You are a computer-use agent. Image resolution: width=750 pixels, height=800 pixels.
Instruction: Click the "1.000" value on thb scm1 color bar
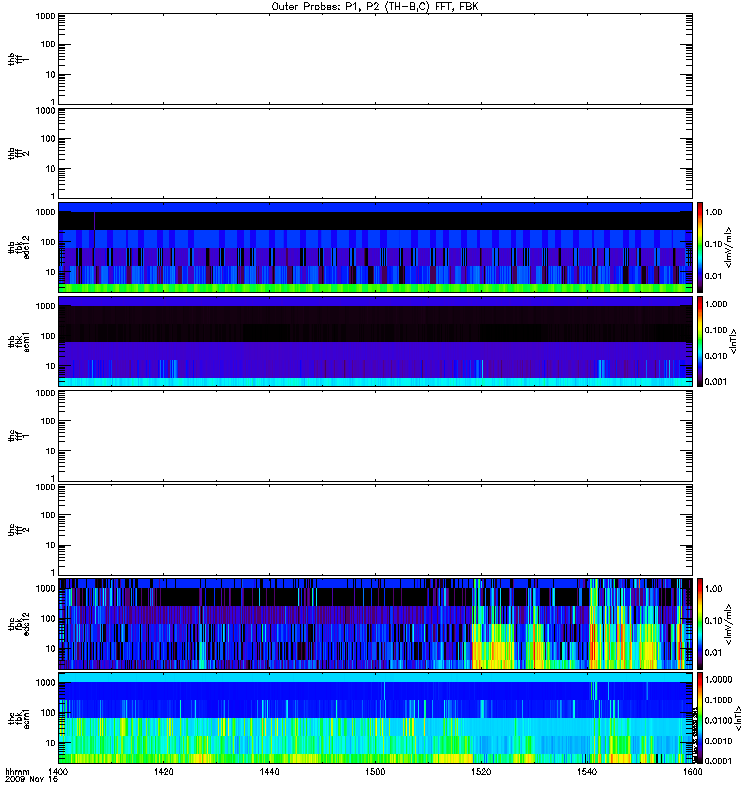(716, 304)
